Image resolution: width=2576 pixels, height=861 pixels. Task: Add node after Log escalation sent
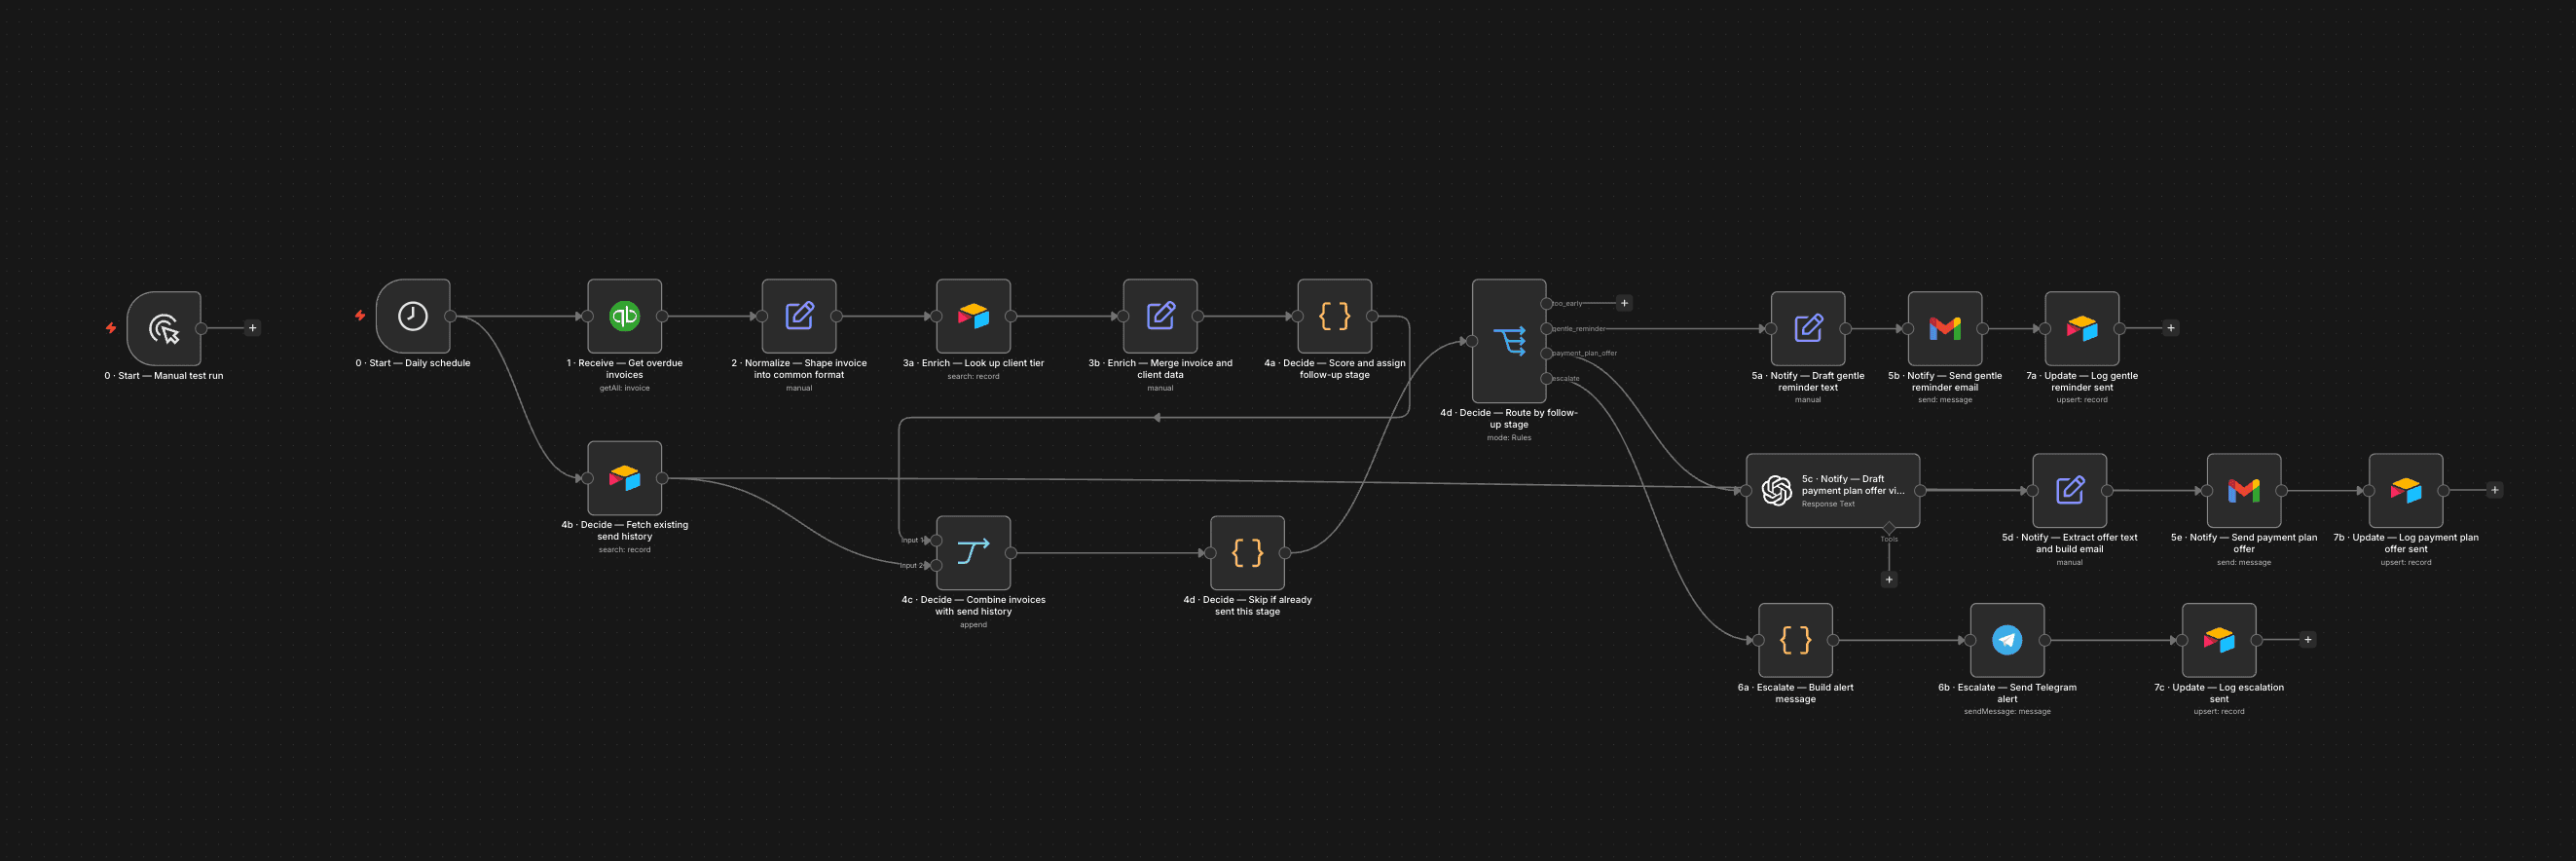coord(2307,640)
